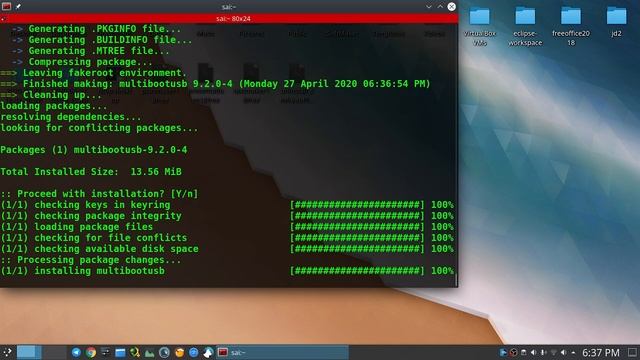Open the green chart monitor icon in the taskbar
The image size is (640, 360).
pos(149,352)
